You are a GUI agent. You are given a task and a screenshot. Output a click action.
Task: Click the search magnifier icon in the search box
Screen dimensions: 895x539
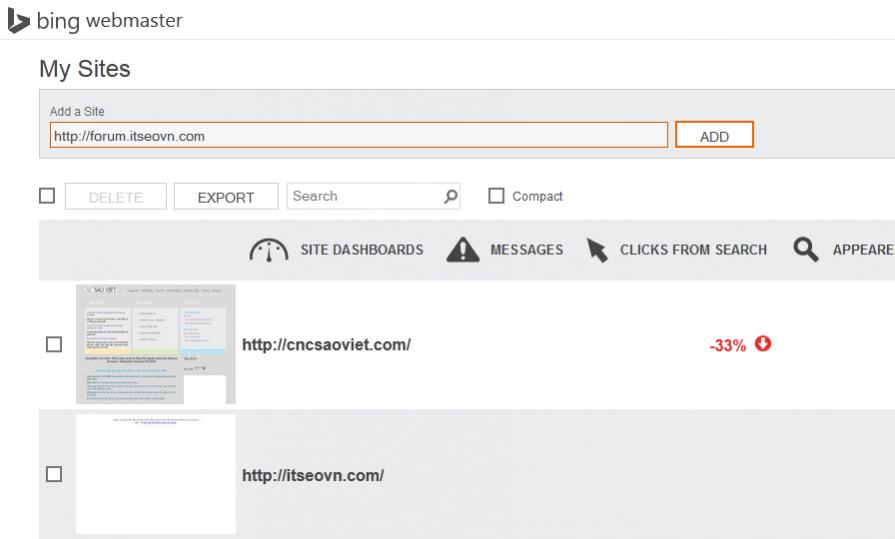[451, 197]
